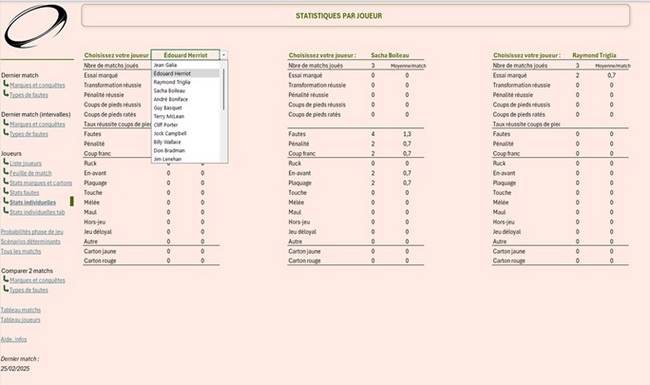Click Edouard Herriot's Carton jaune label

pyautogui.click(x=100, y=251)
